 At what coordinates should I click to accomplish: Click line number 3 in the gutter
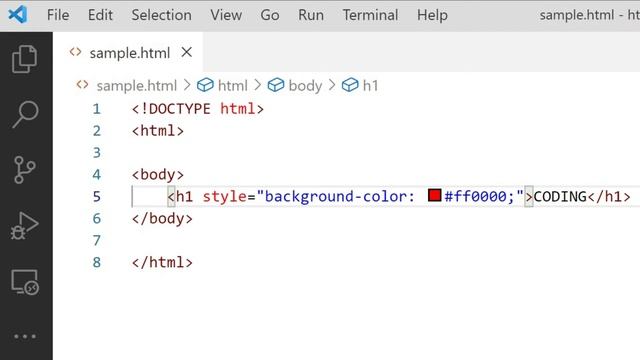coord(96,153)
